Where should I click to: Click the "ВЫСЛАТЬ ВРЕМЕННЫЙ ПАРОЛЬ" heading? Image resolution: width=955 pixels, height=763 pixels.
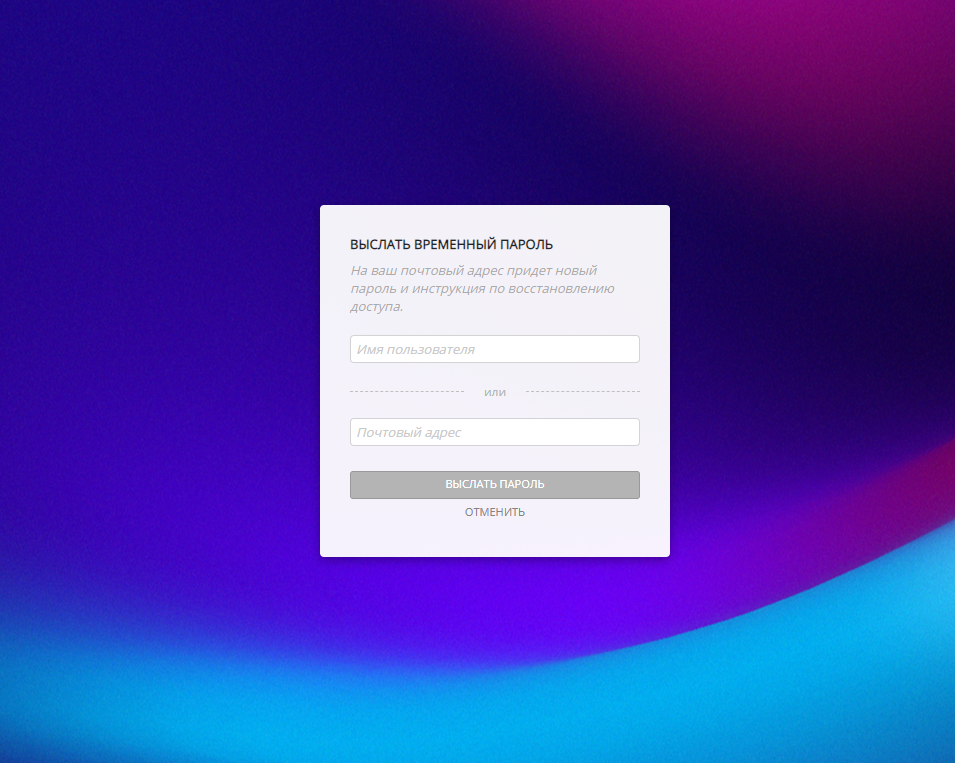(x=451, y=244)
